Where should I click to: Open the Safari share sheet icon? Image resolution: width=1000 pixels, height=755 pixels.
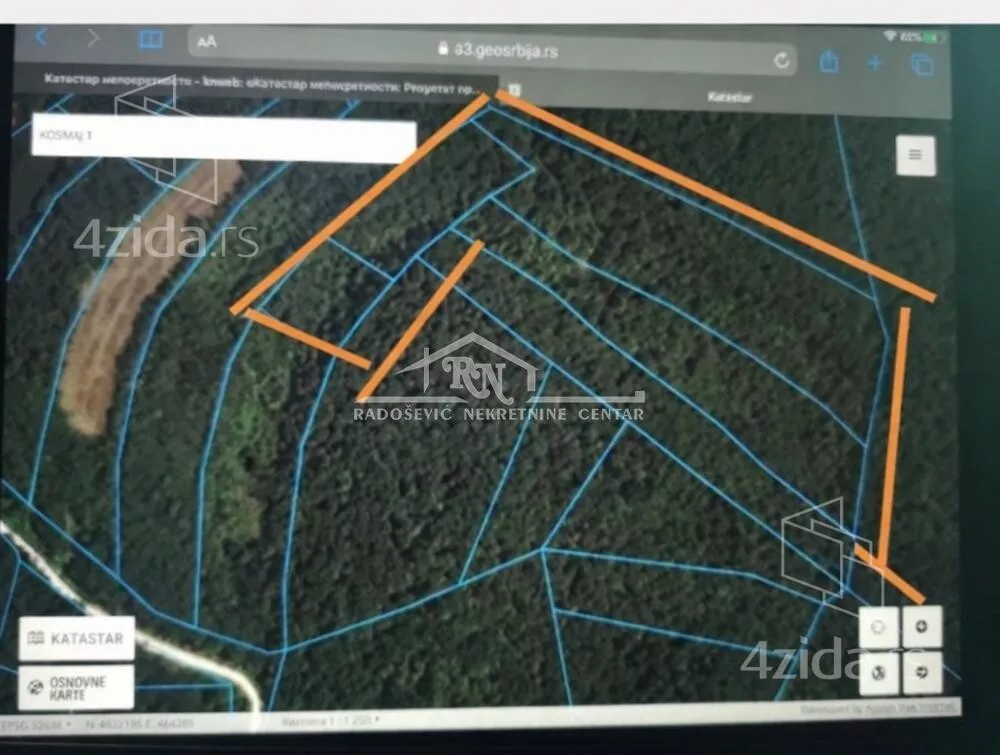click(x=828, y=62)
